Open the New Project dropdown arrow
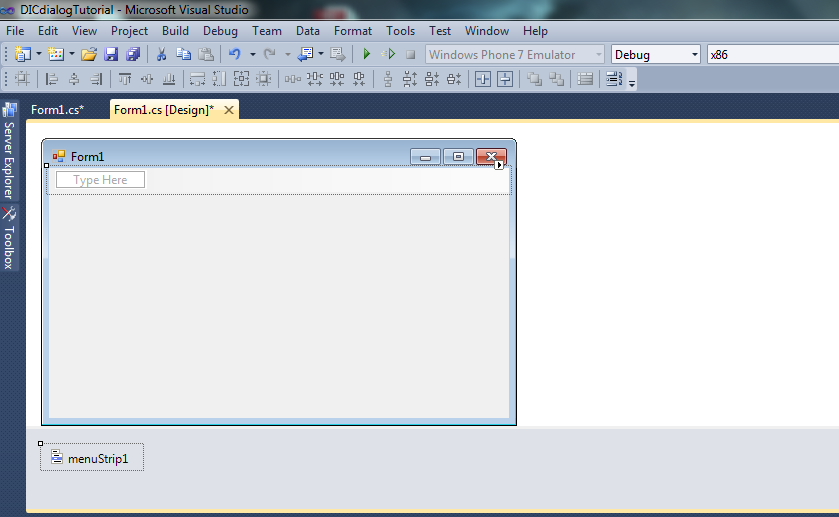 point(39,54)
